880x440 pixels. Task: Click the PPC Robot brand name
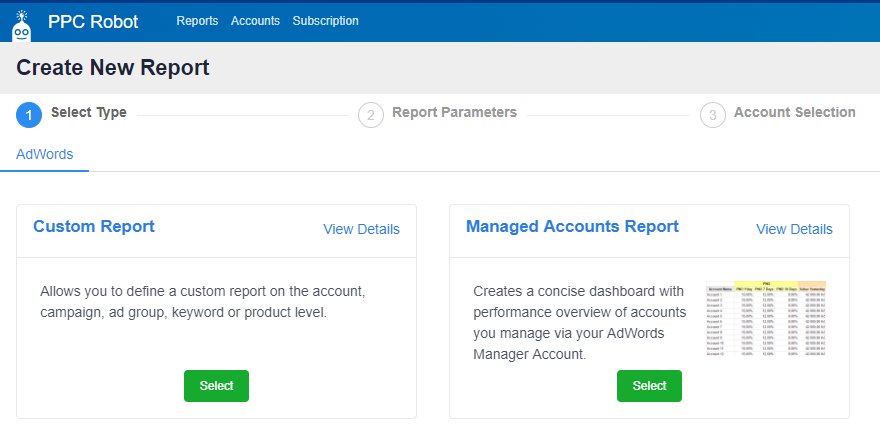(x=93, y=21)
